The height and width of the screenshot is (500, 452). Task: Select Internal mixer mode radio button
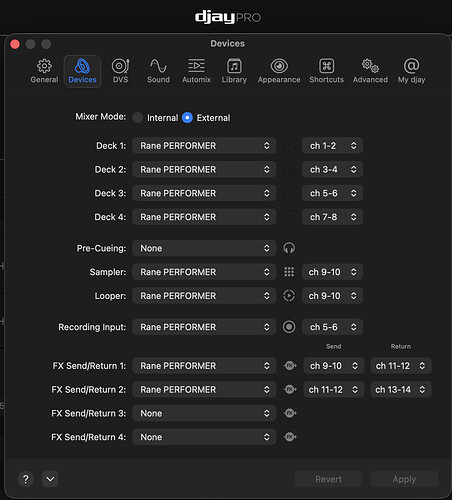[x=138, y=118]
